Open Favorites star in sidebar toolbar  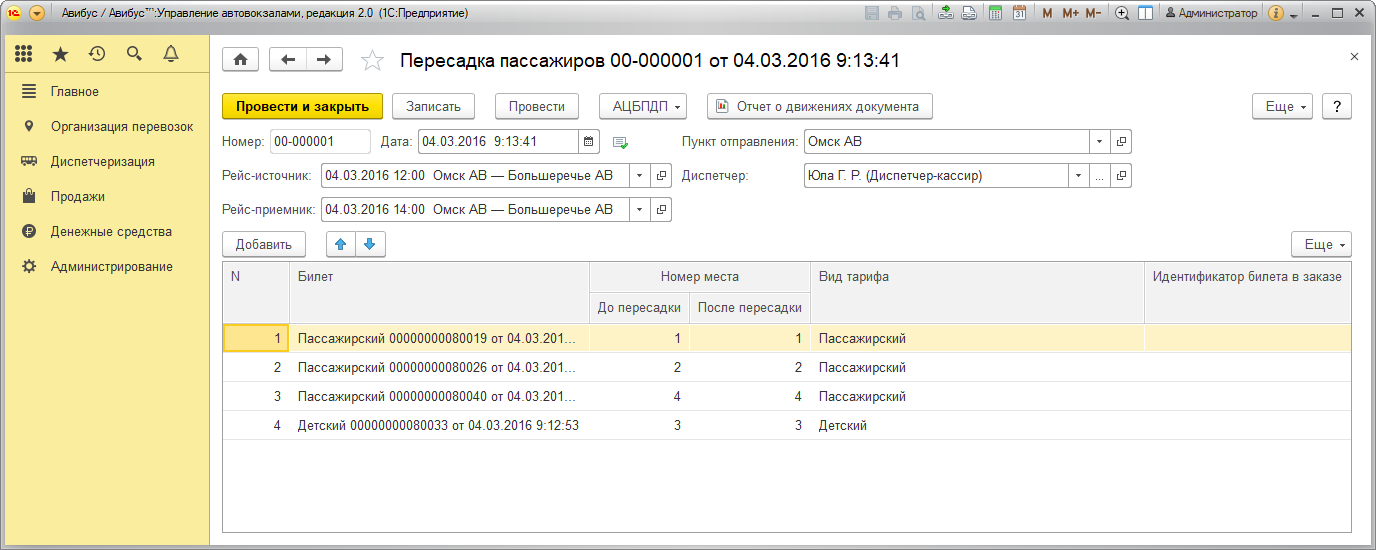60,54
